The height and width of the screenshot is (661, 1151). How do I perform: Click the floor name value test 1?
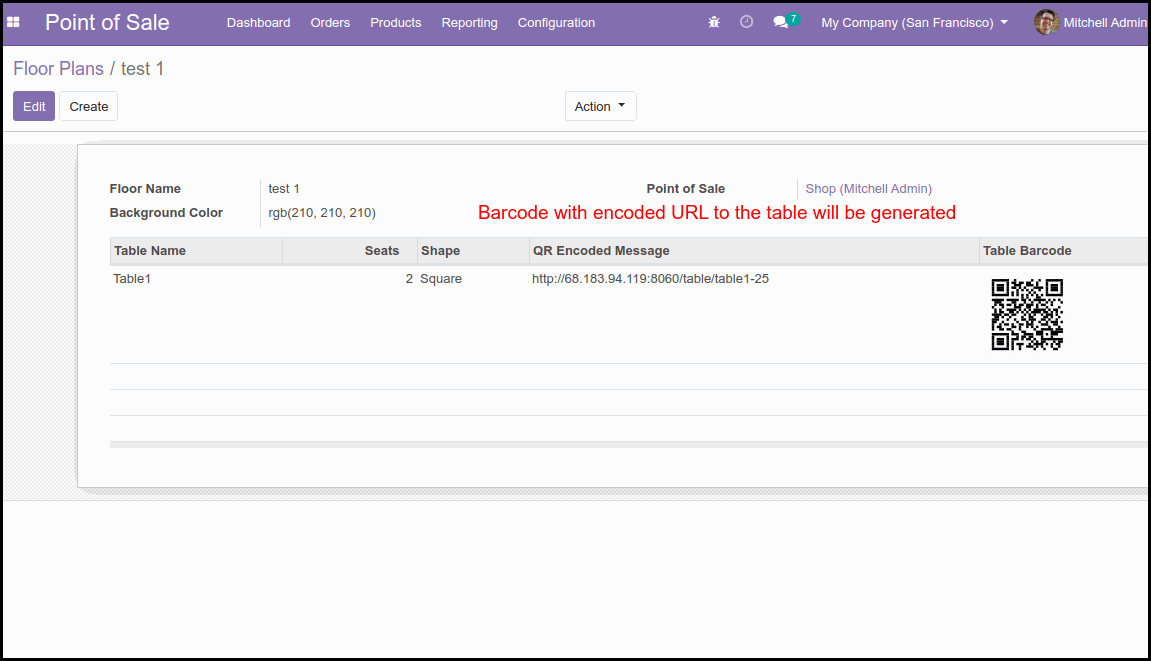click(x=284, y=189)
